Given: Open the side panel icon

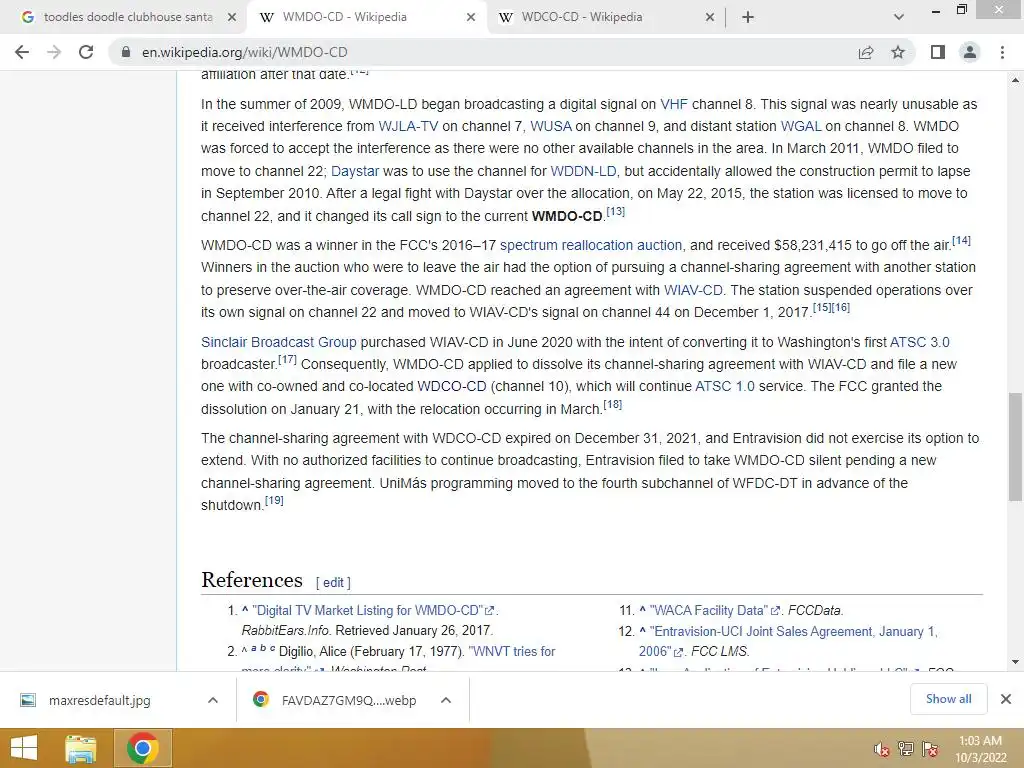Looking at the screenshot, I should point(938,52).
